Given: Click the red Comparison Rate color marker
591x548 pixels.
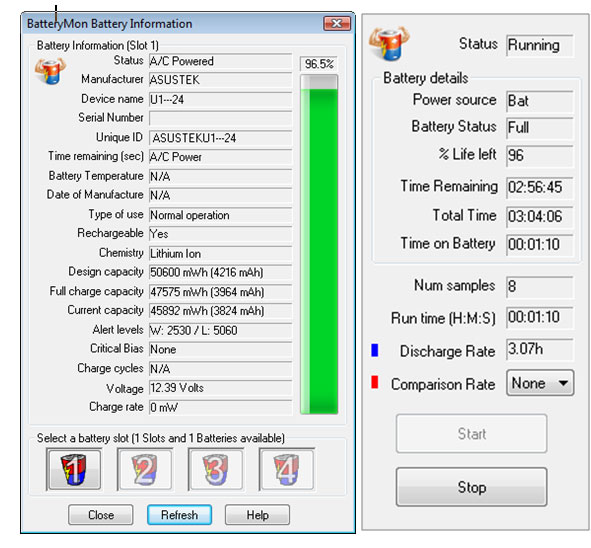Looking at the screenshot, I should 375,382.
